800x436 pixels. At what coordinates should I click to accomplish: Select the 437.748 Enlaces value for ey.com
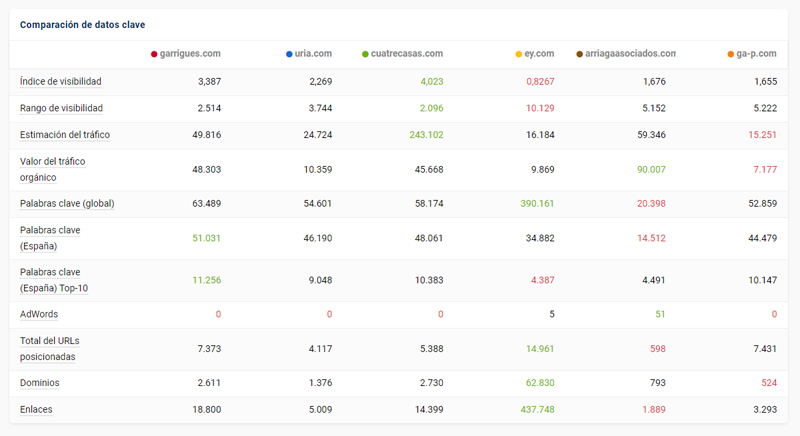(x=536, y=409)
